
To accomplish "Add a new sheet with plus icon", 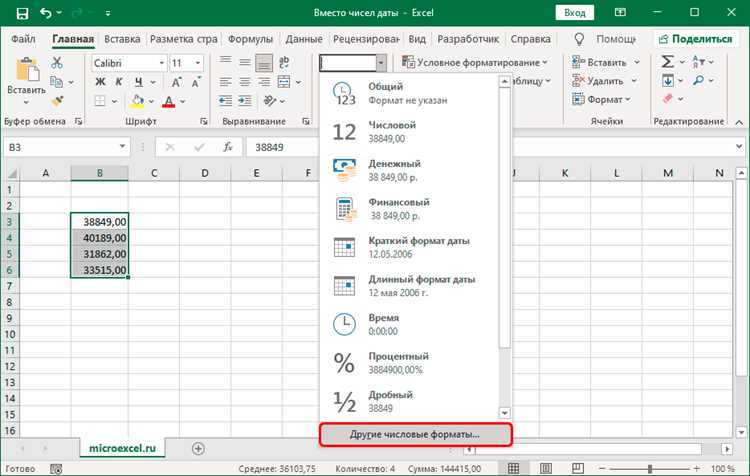I will [x=198, y=449].
